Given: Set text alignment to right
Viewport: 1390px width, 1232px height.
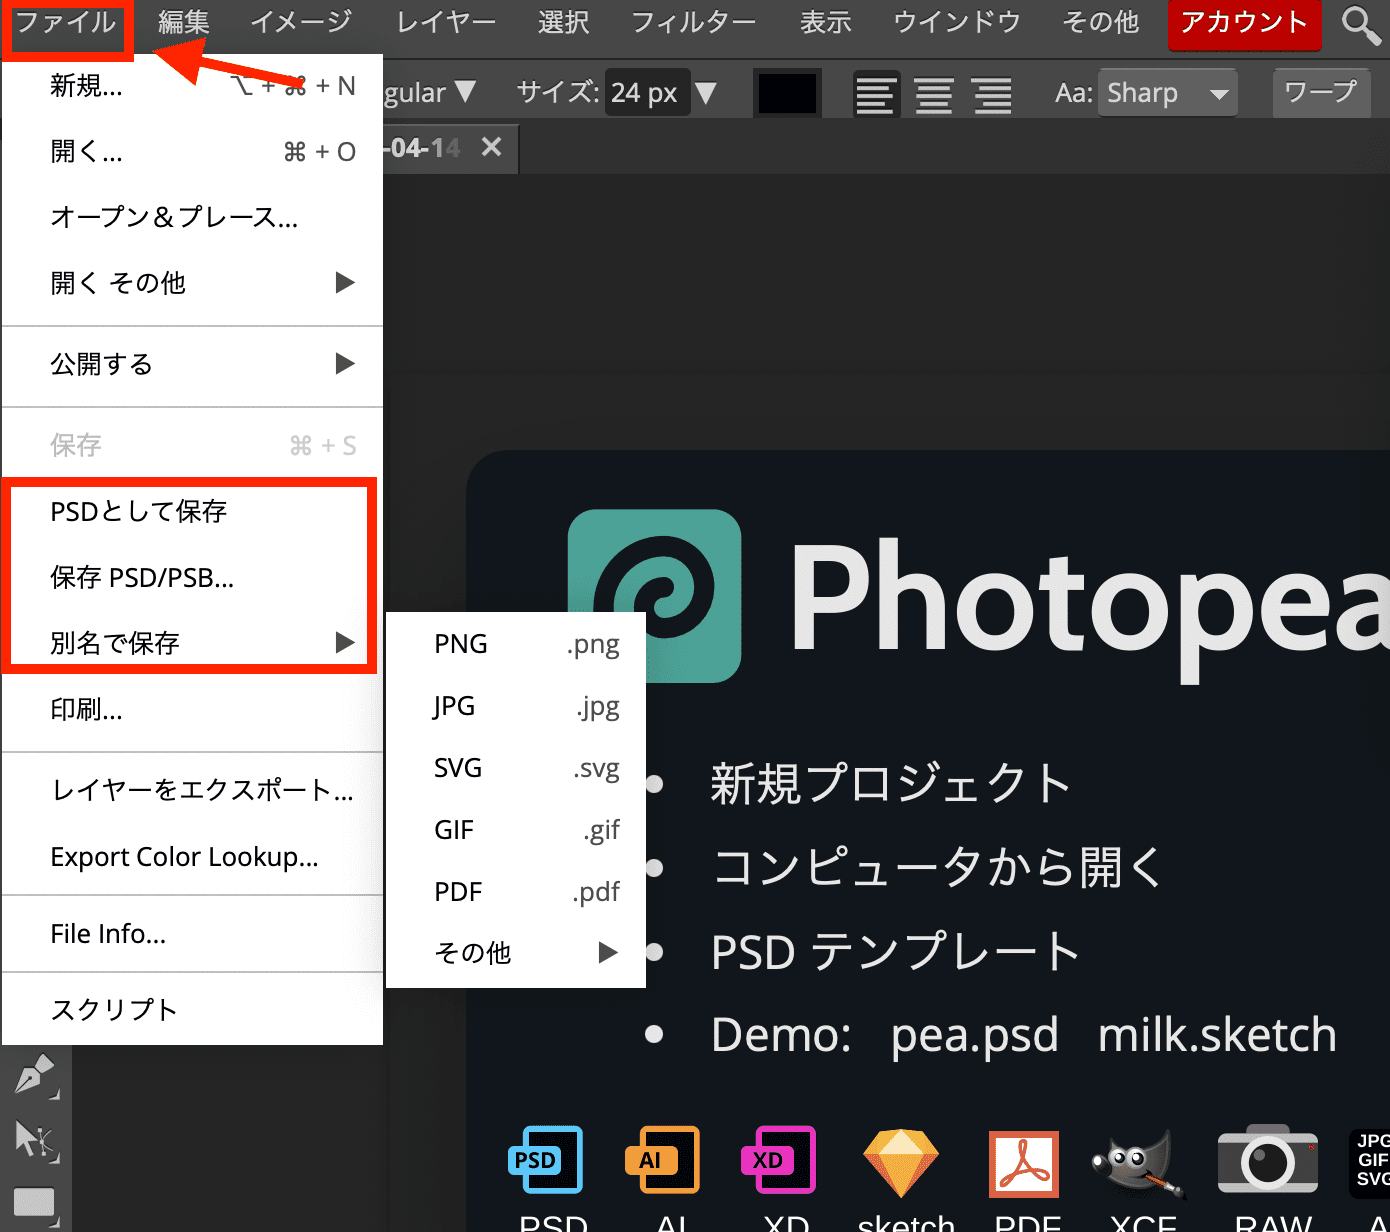Looking at the screenshot, I should pos(993,95).
